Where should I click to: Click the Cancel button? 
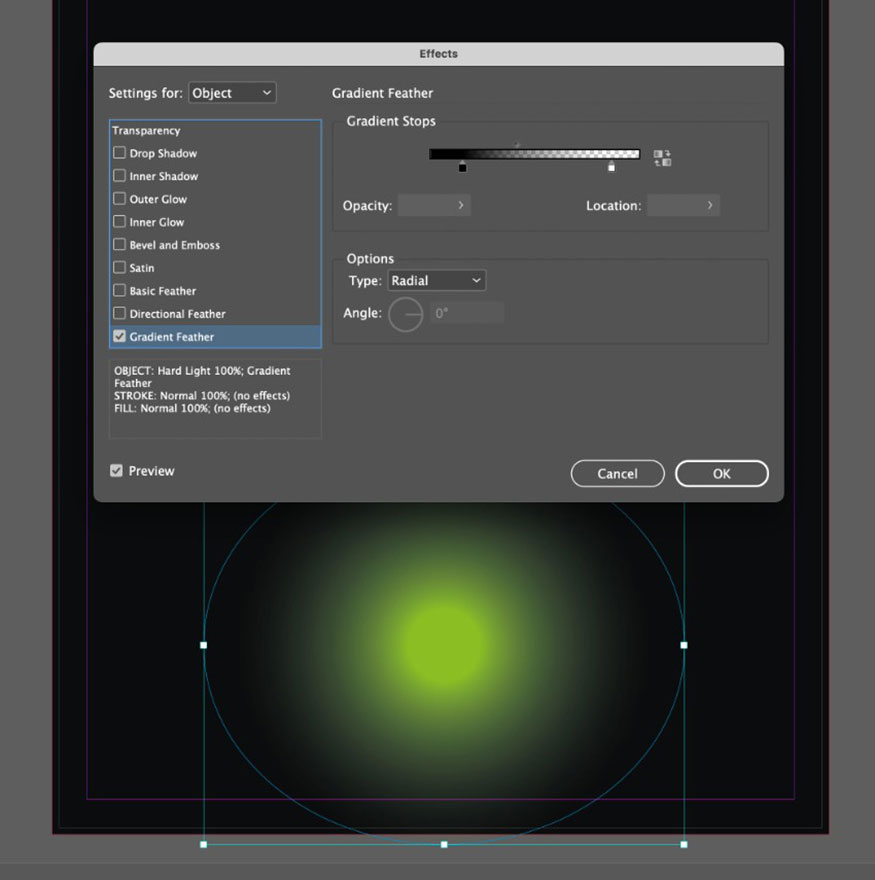tap(617, 474)
